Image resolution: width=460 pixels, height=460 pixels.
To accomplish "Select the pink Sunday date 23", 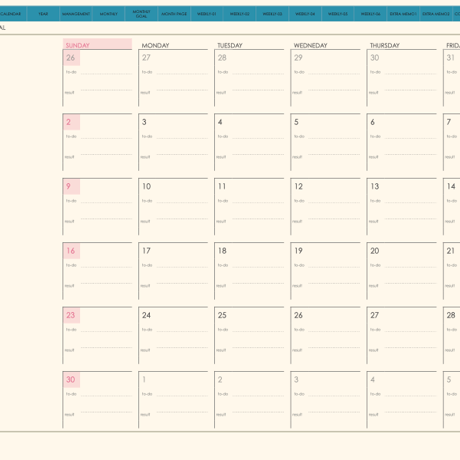I will pos(71,315).
